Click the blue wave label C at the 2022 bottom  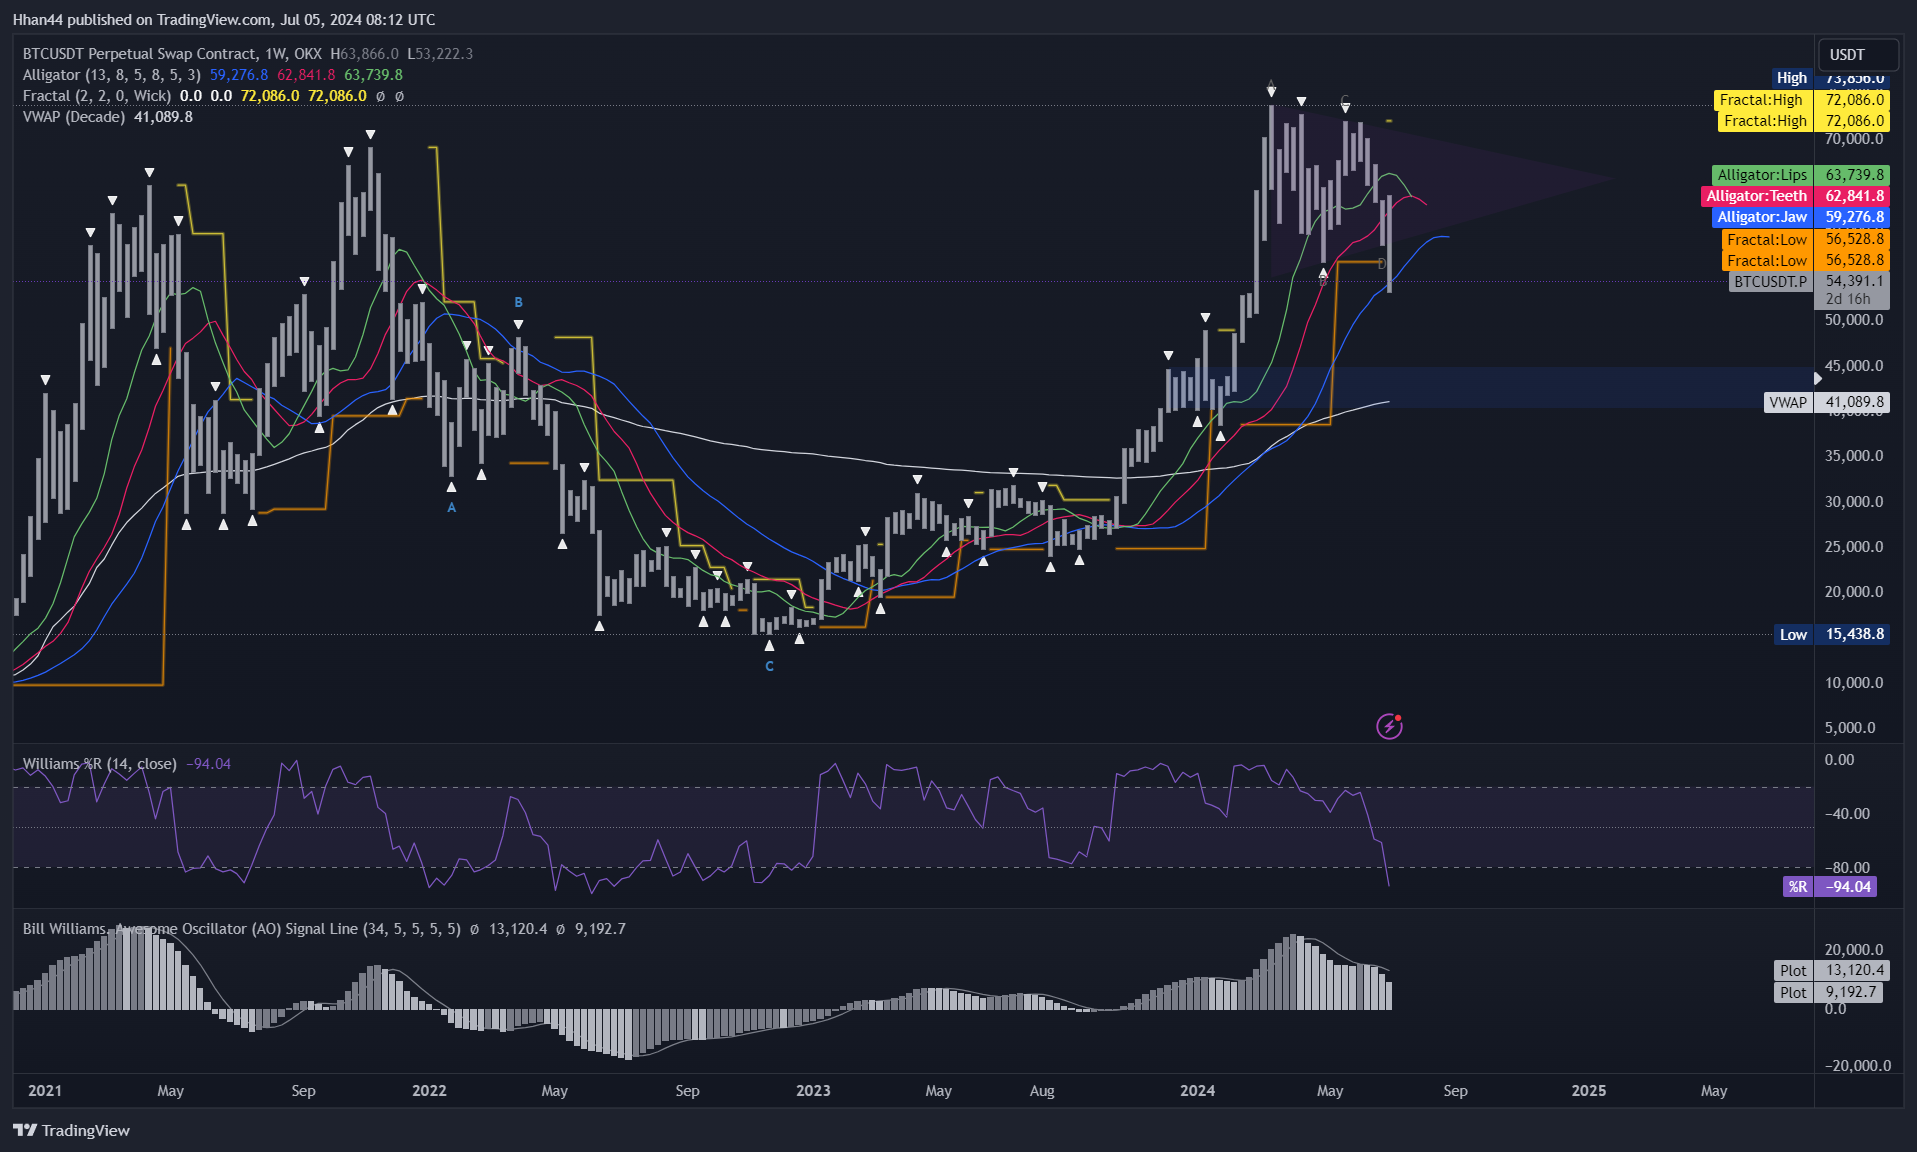(x=769, y=666)
